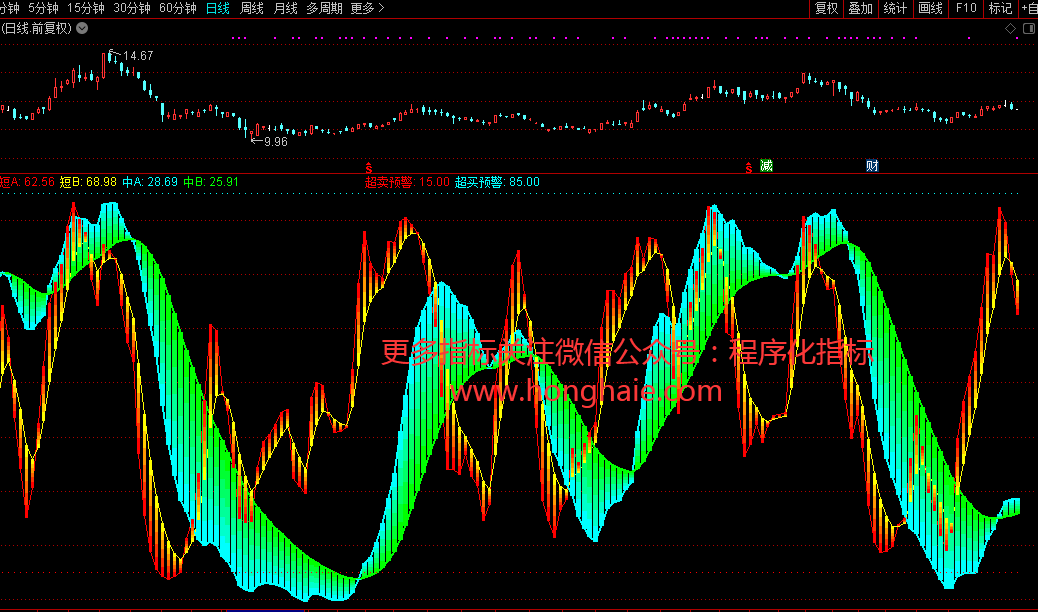Switch to the 周线 weekly period
The width and height of the screenshot is (1038, 612).
pos(252,8)
